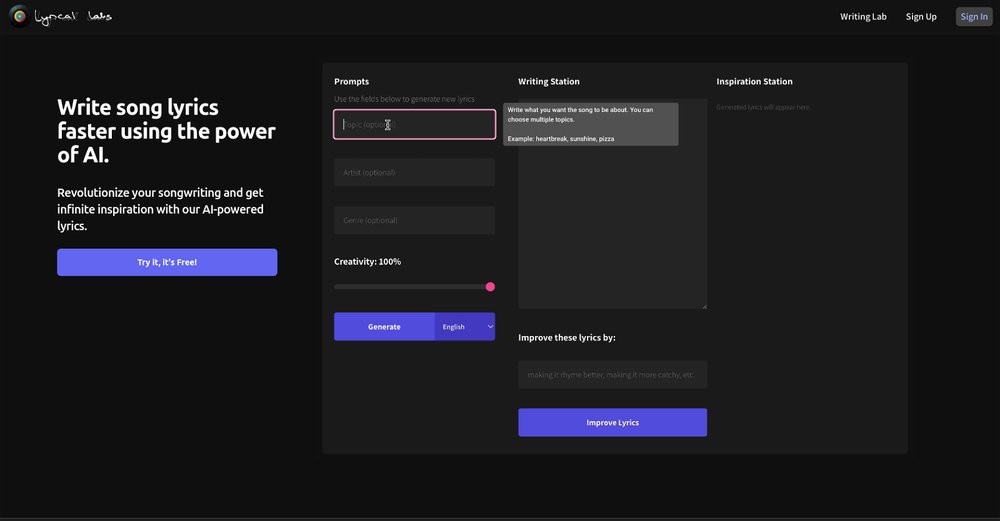Screen dimensions: 1000x521
Task: Focus the "Improve these lyrics by" input
Action: click(x=612, y=375)
